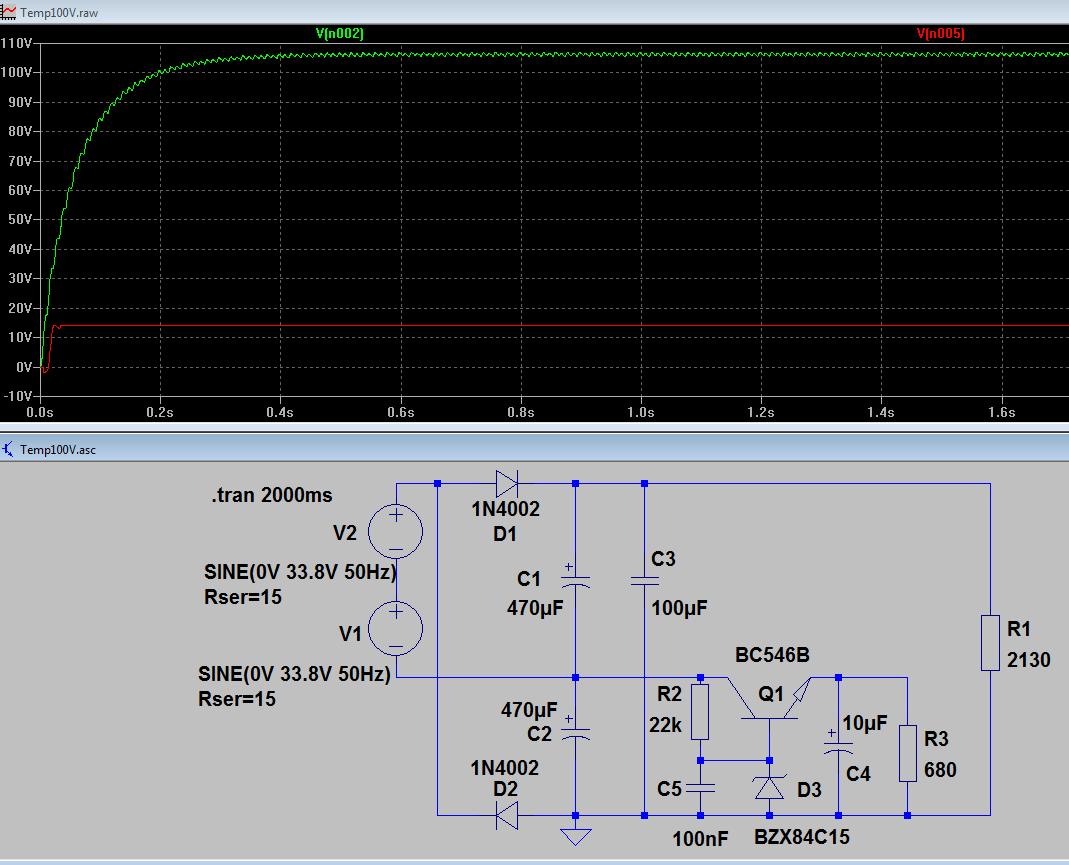This screenshot has height=865, width=1069.
Task: Click the 10µF value of C4
Action: (x=865, y=723)
